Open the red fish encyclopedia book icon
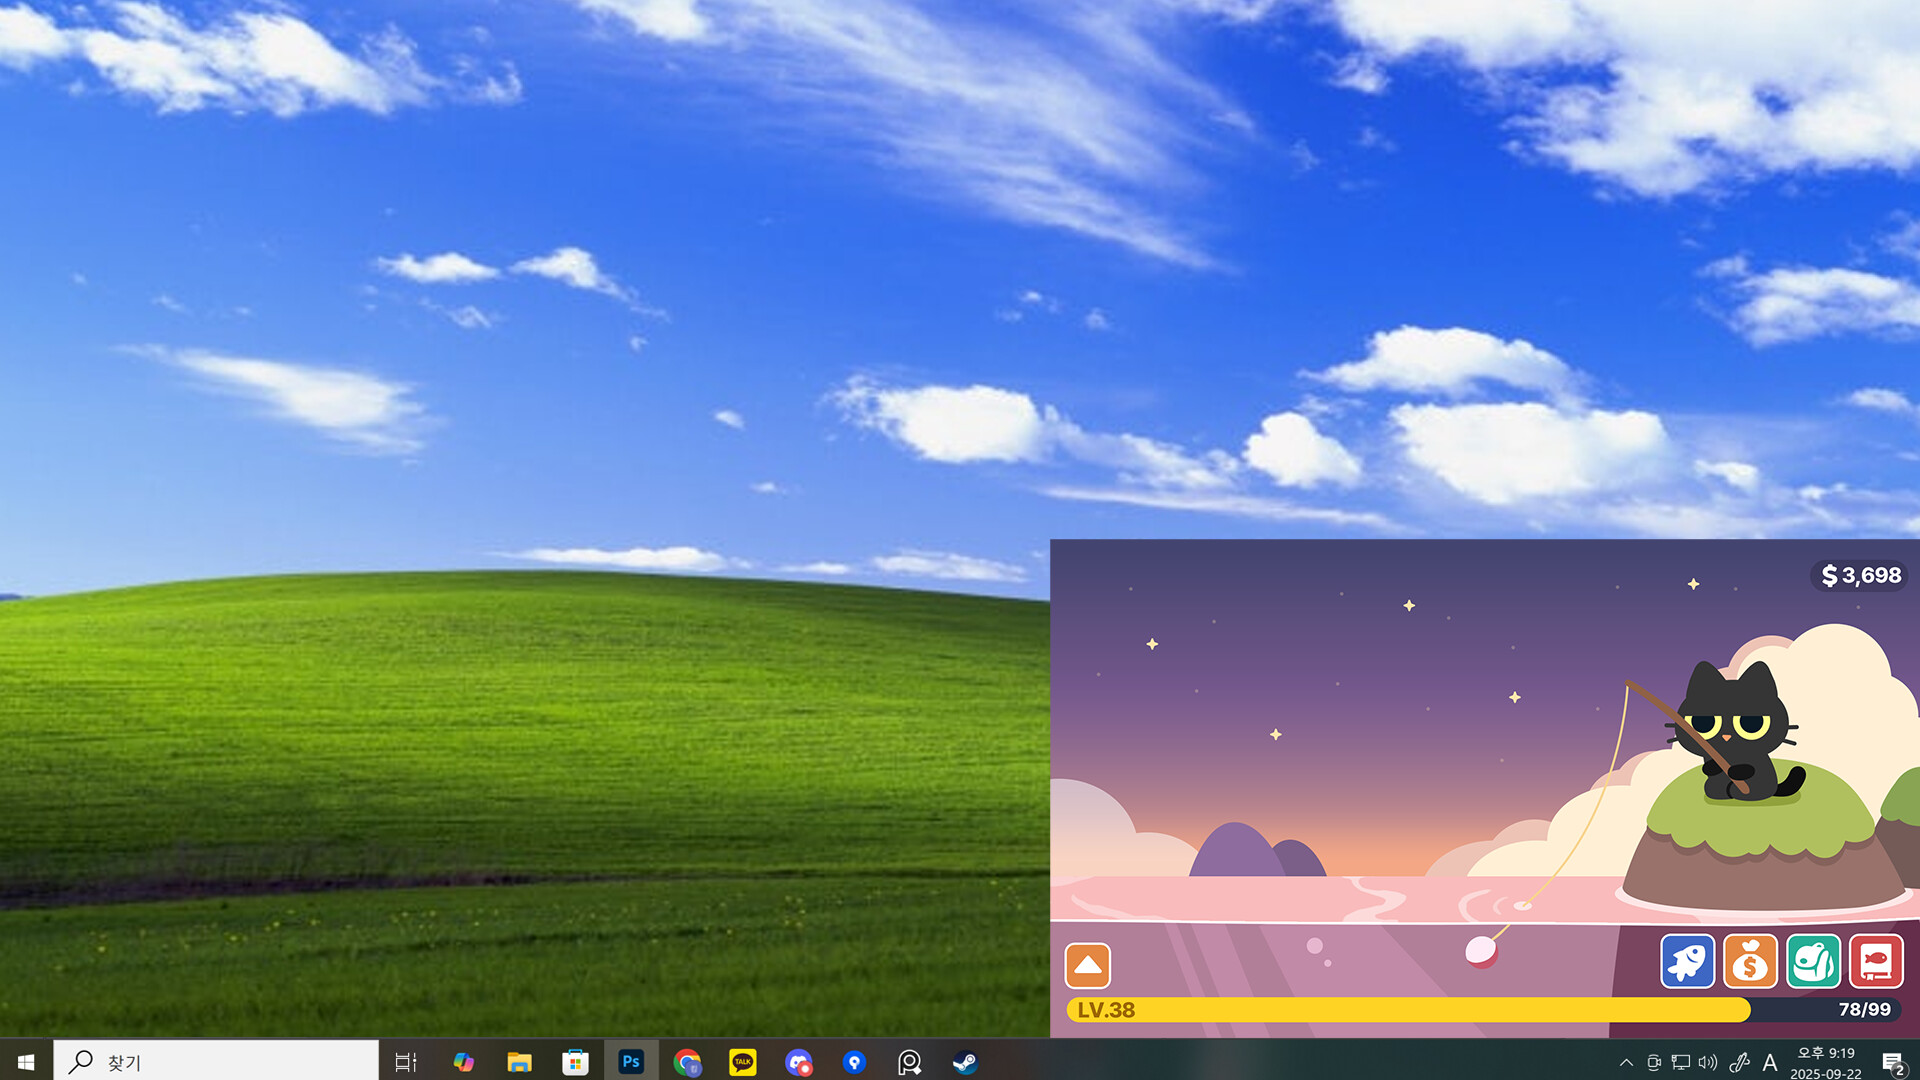The height and width of the screenshot is (1080, 1920). tap(1878, 962)
